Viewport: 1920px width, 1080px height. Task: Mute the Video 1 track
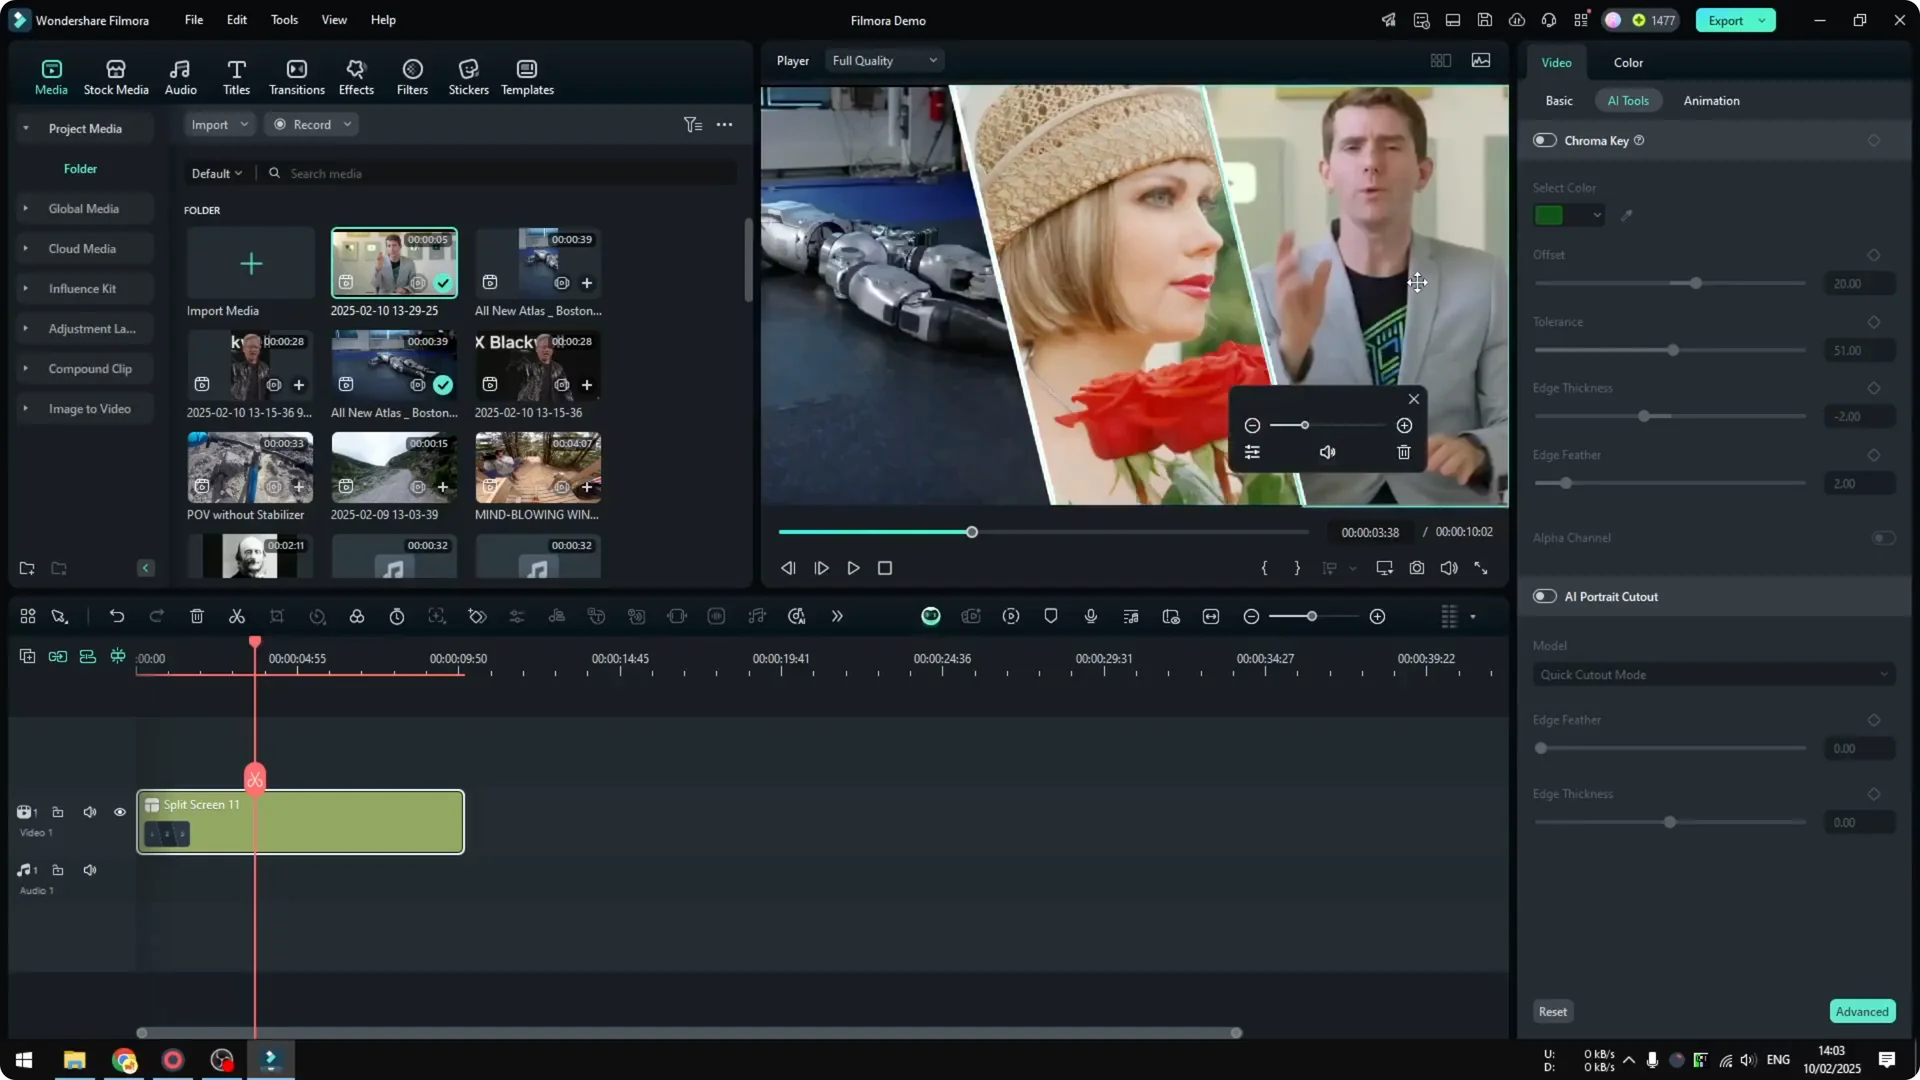click(90, 812)
